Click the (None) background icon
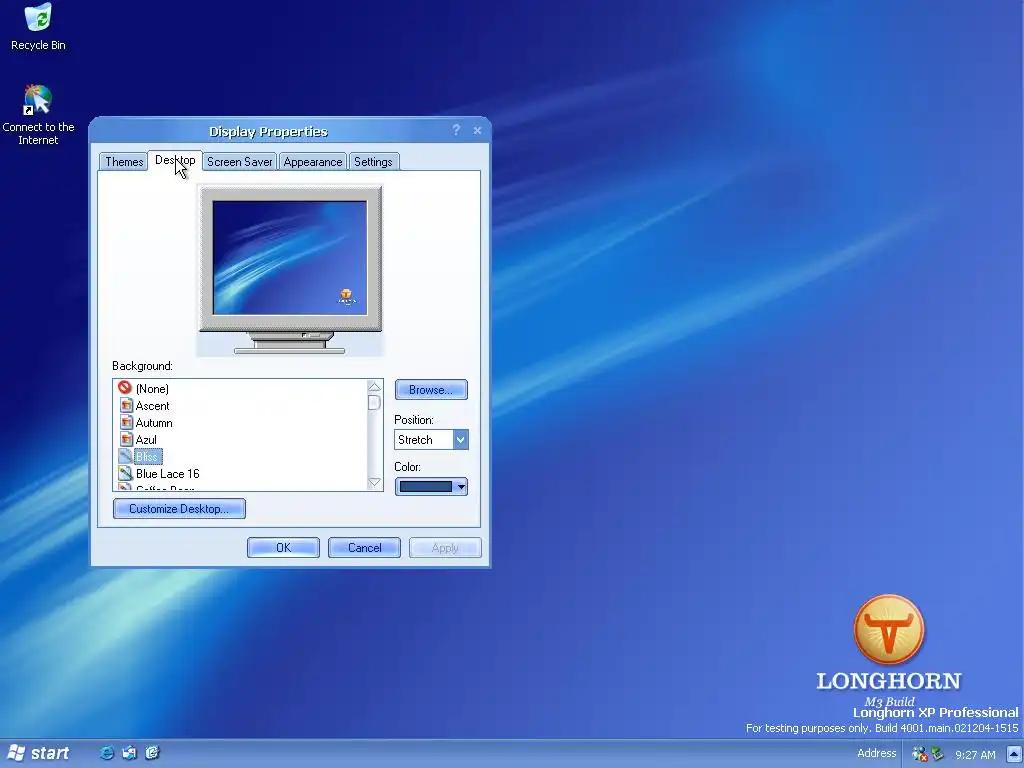Viewport: 1024px width, 768px height. [125, 388]
